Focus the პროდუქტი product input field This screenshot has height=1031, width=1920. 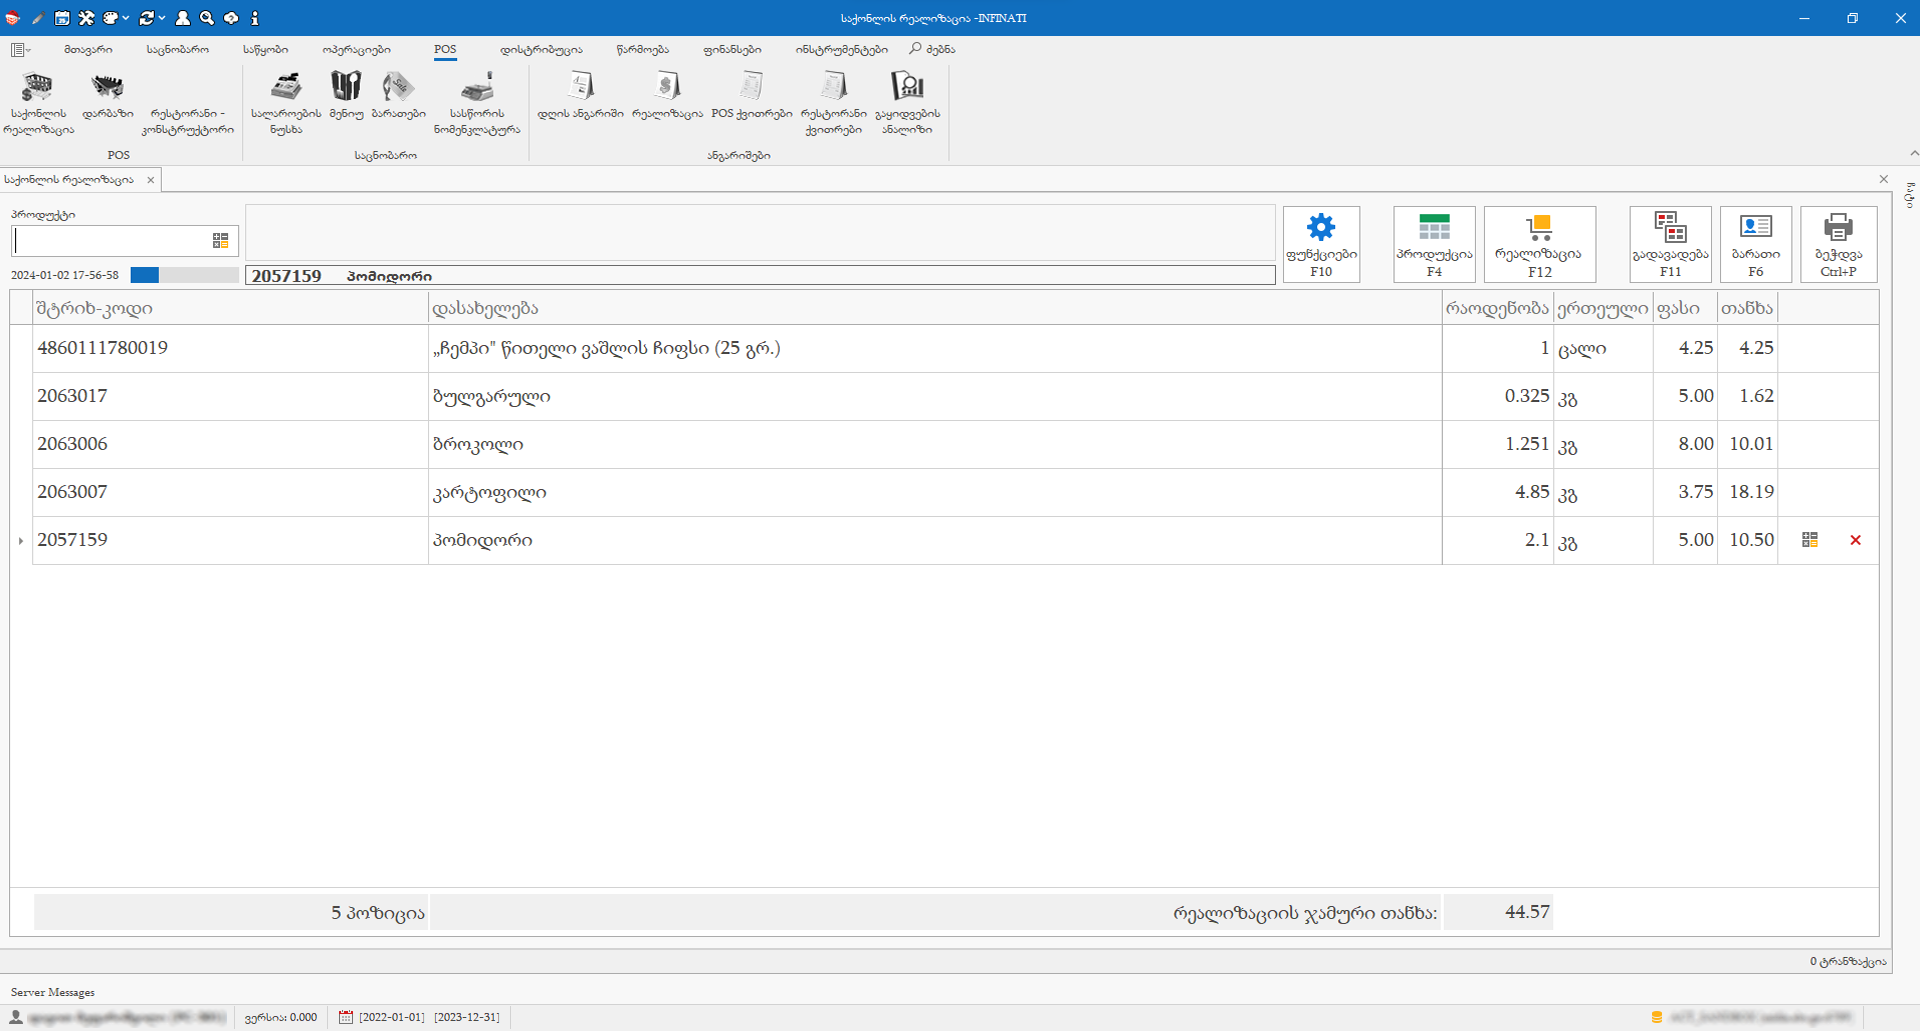tap(110, 241)
